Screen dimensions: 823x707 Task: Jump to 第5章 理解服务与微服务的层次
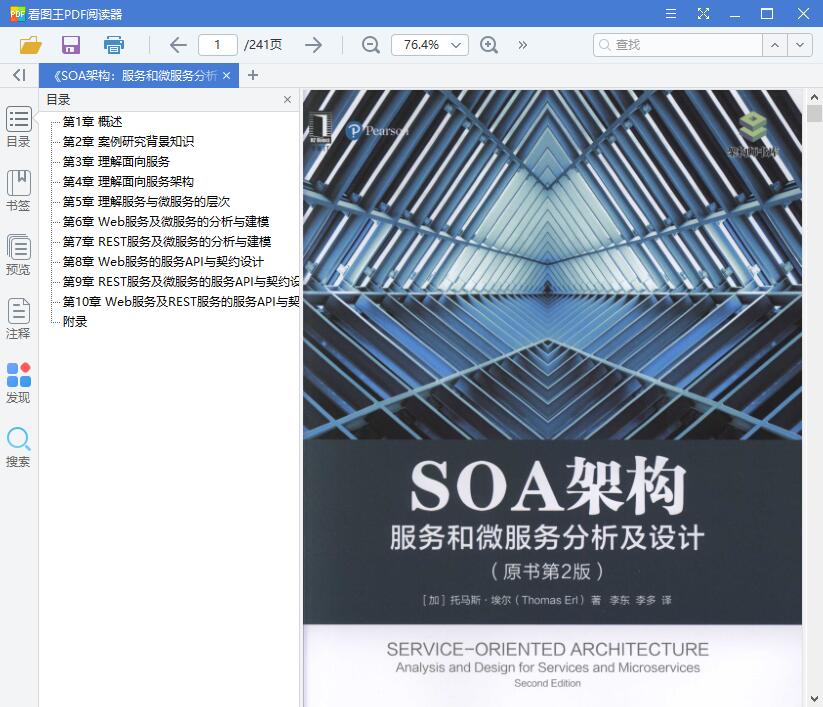tap(146, 202)
